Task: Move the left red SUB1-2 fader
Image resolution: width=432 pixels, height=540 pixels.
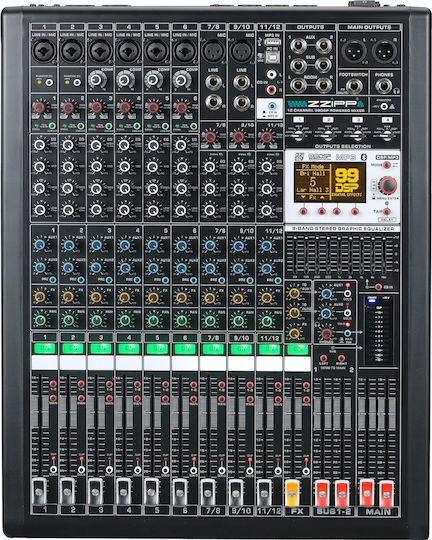Action: pos(322,493)
